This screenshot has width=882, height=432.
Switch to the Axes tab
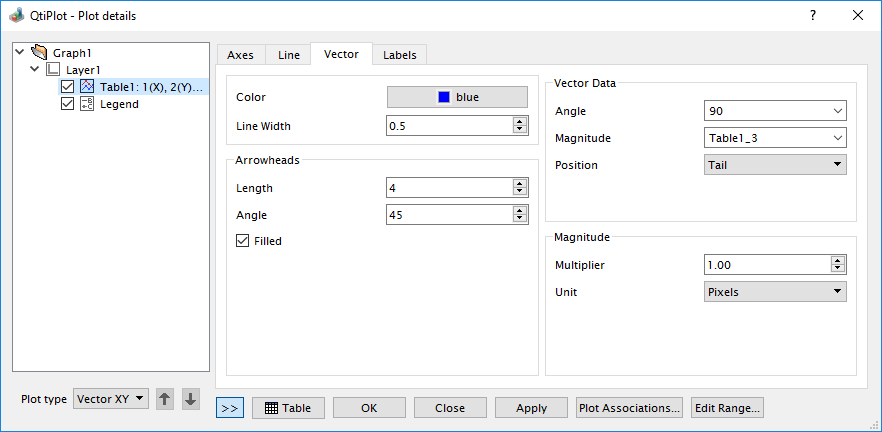coord(240,55)
